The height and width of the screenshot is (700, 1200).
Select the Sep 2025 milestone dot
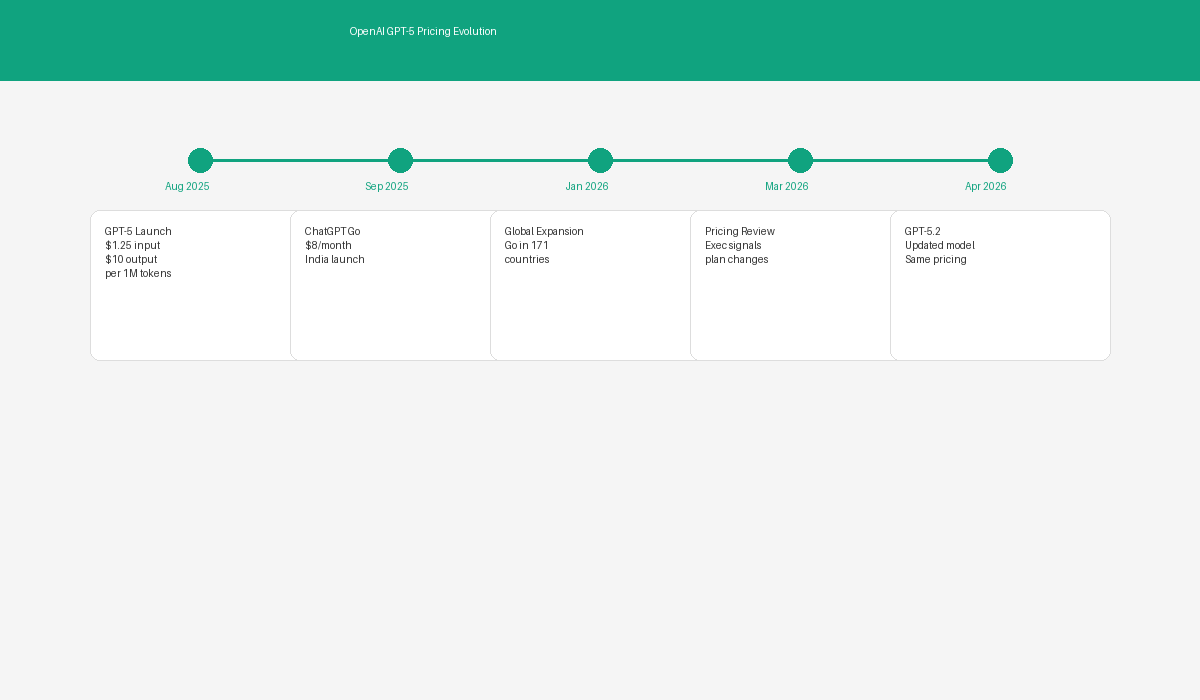[400, 160]
